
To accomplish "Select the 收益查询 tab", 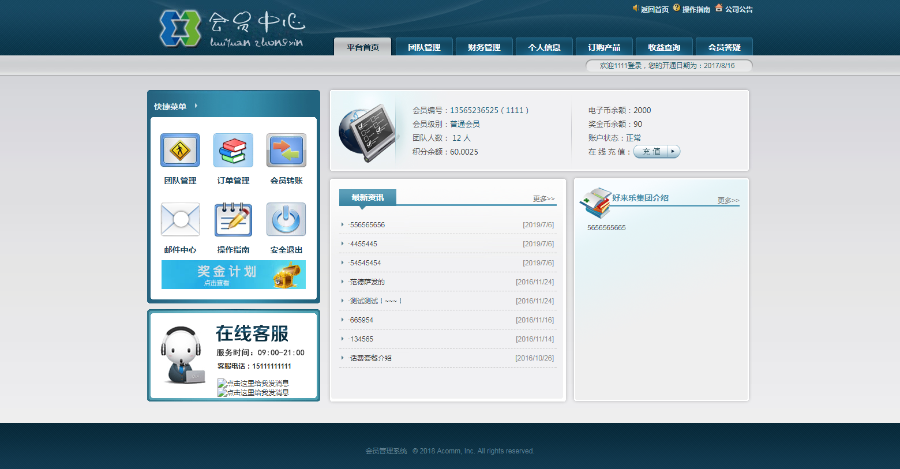I will coord(664,47).
